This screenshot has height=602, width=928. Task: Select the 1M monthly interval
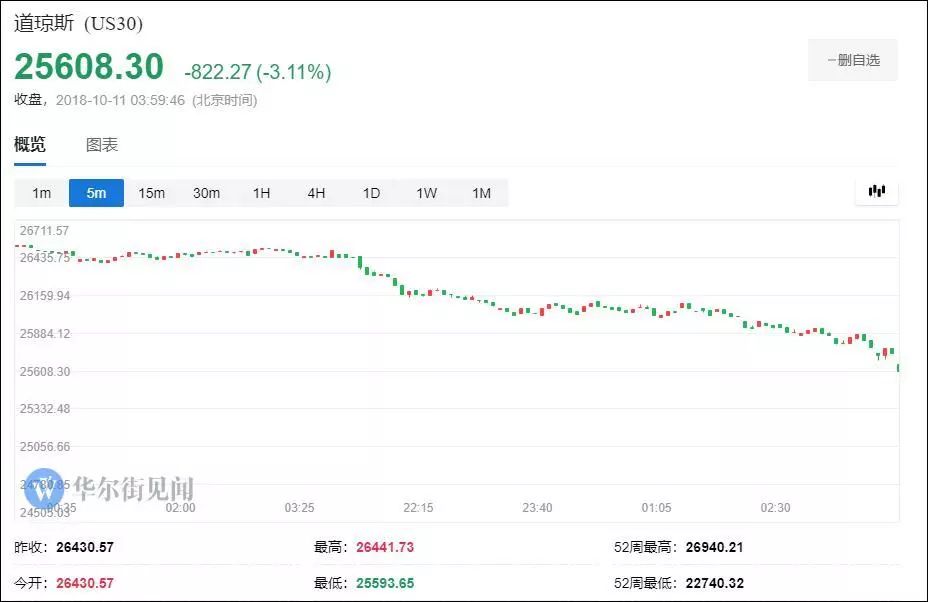(x=481, y=193)
